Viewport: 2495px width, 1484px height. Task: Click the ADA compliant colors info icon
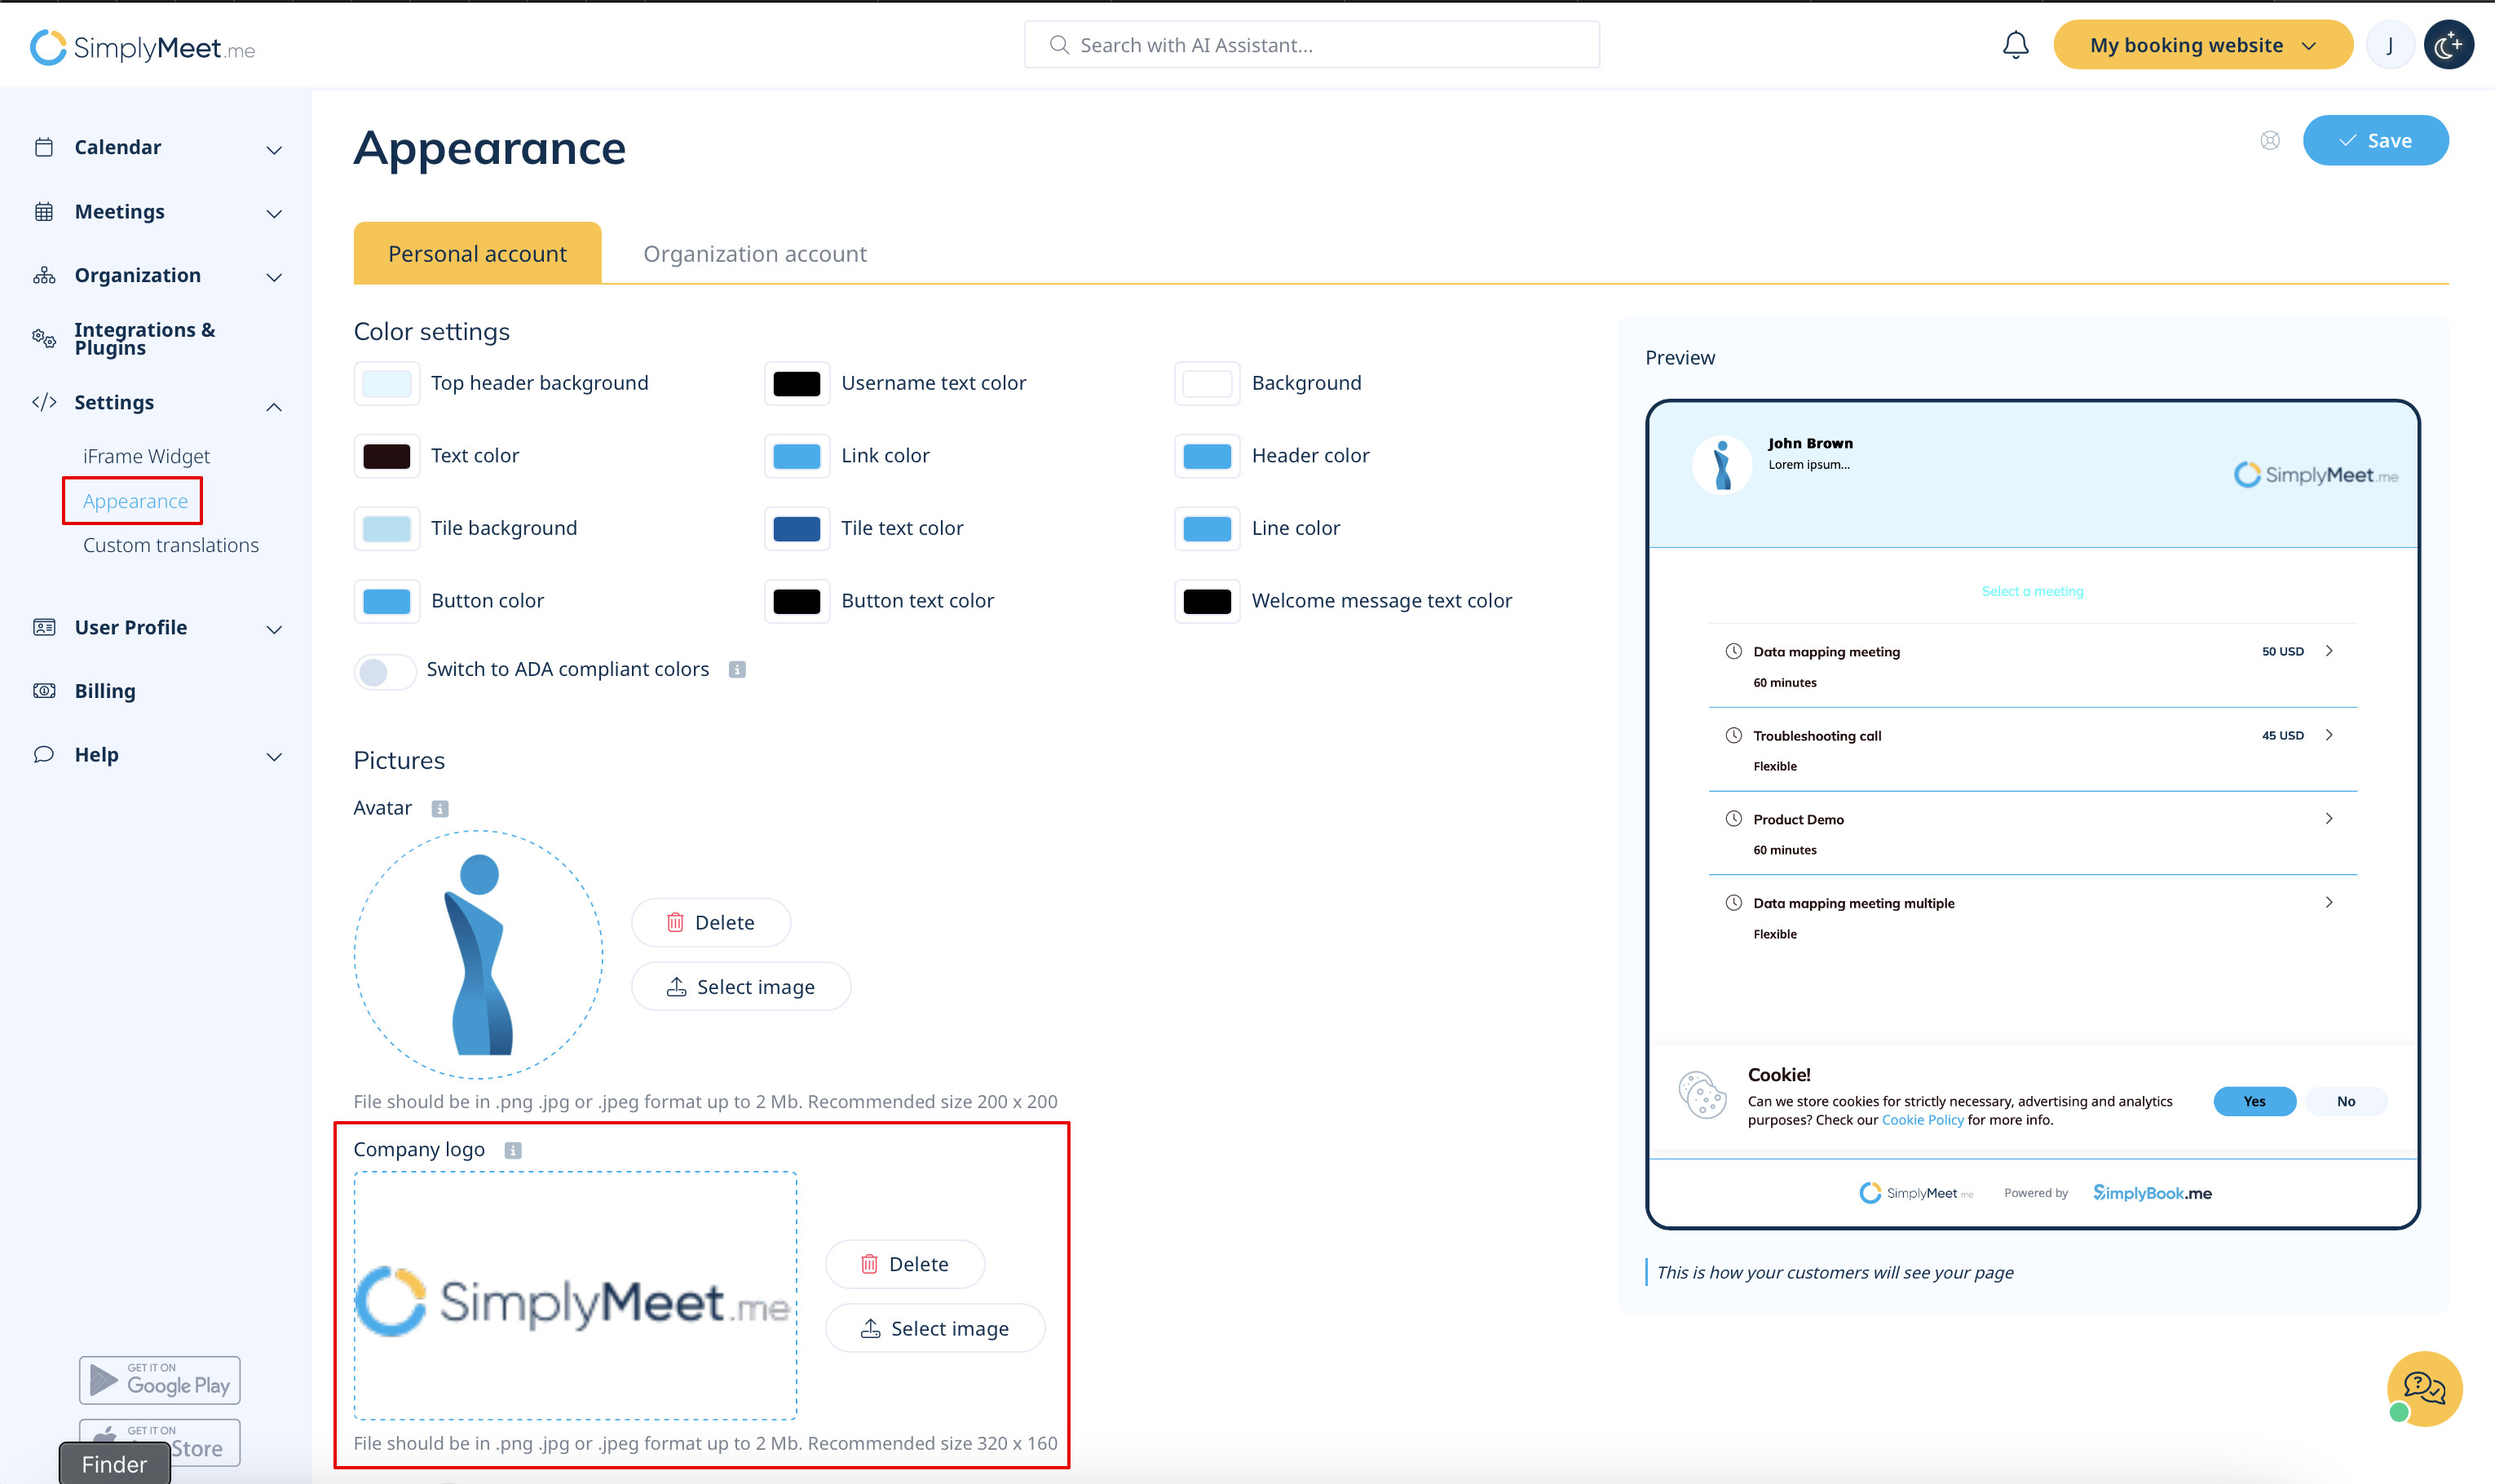click(737, 669)
